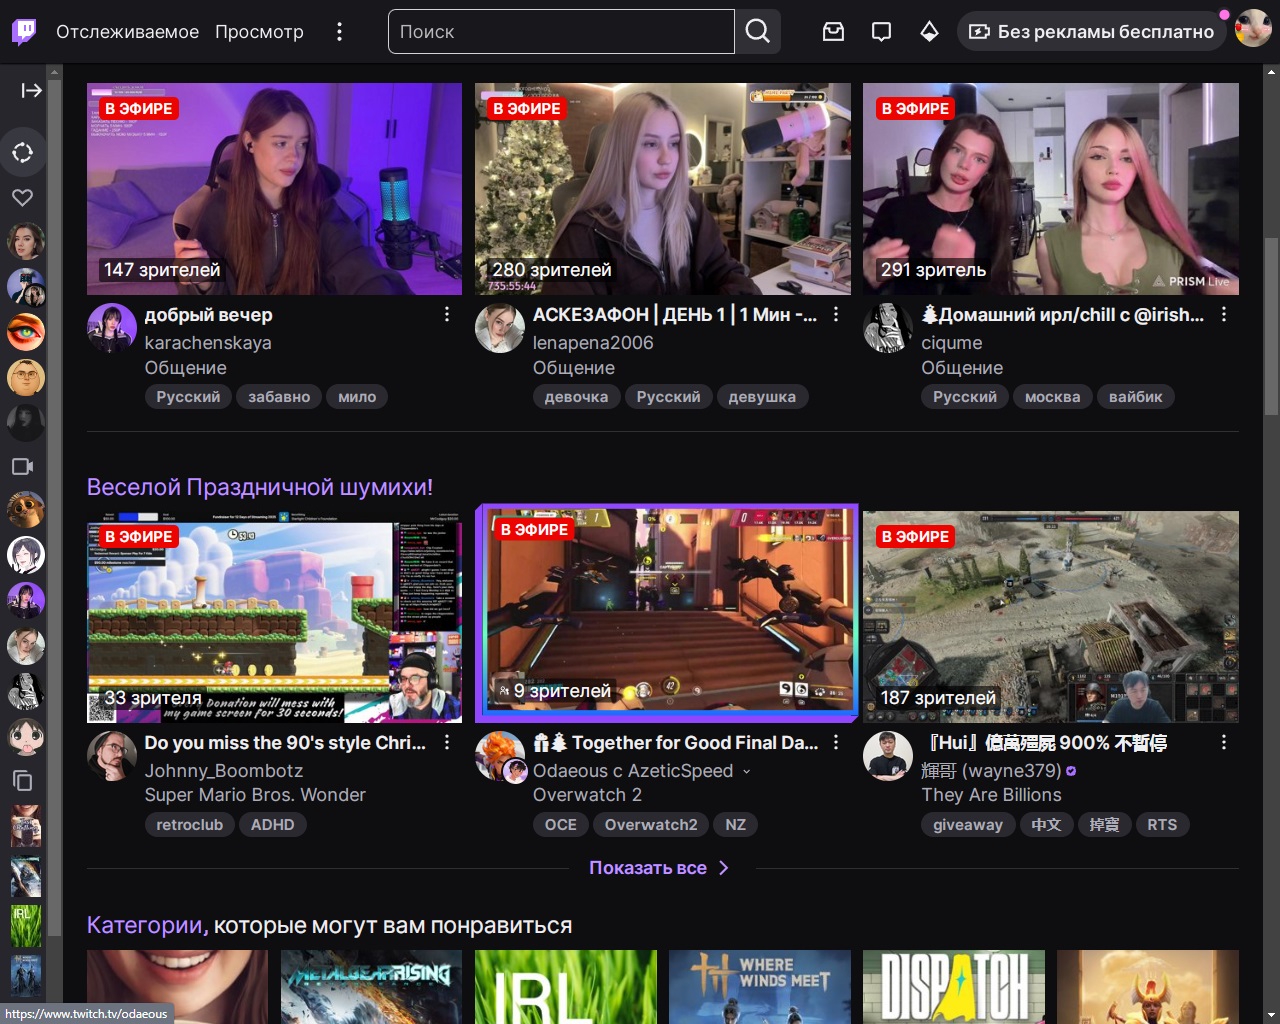Open Dispatch category cover
This screenshot has width=1280, height=1024.
pos(953,987)
